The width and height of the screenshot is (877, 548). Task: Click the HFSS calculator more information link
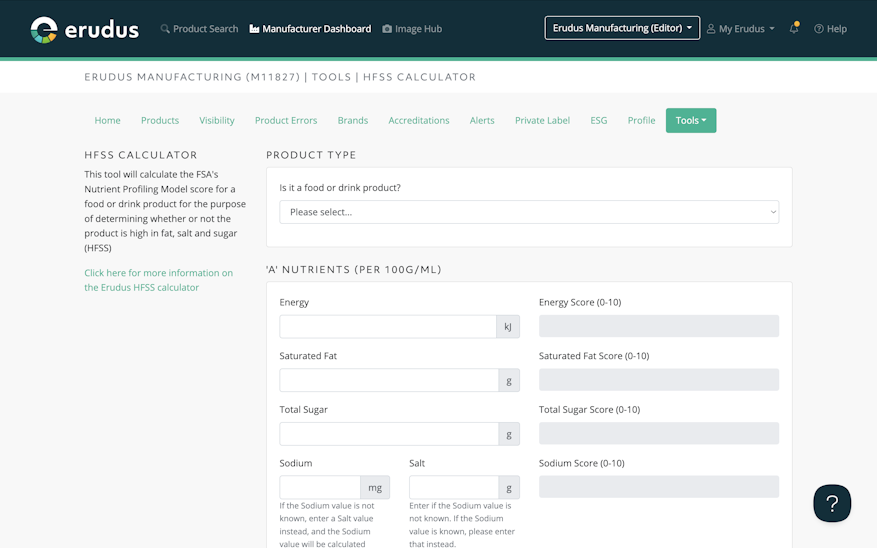[158, 280]
